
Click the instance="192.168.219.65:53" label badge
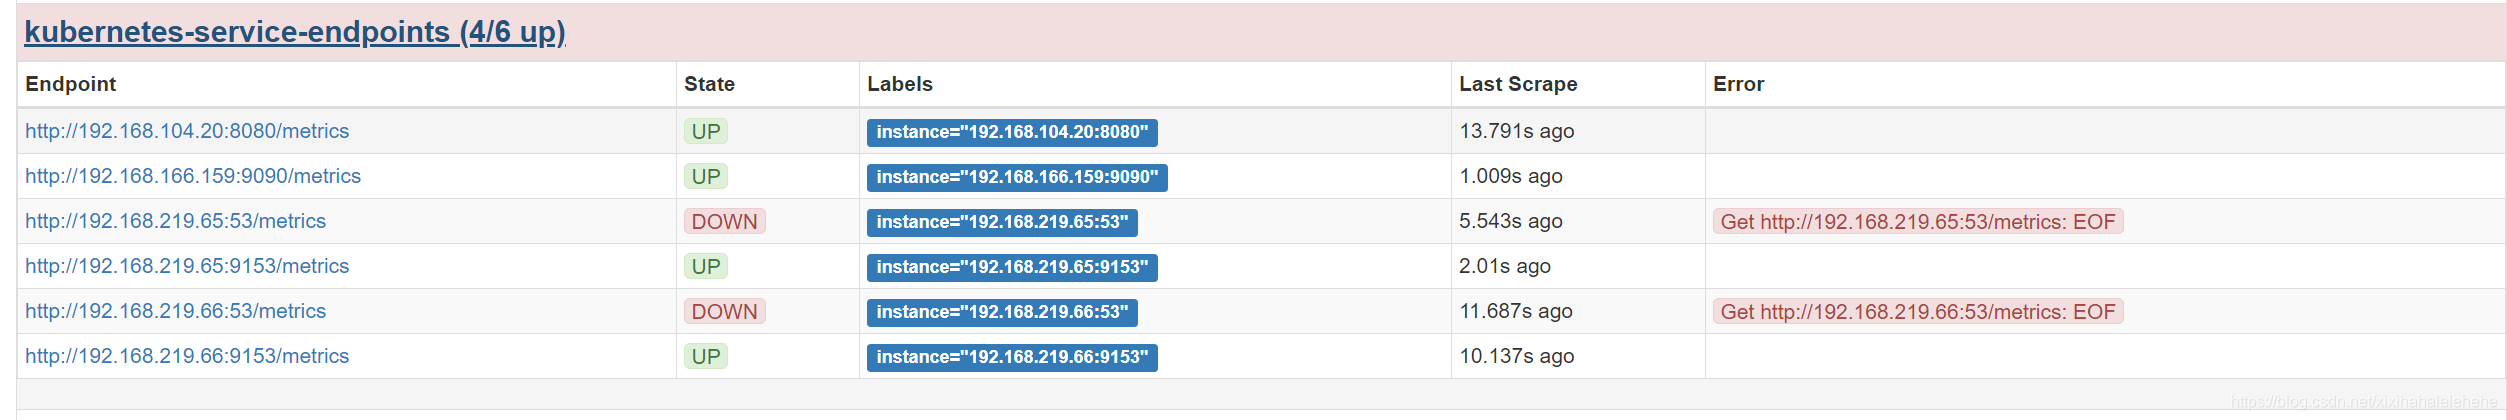[1002, 222]
